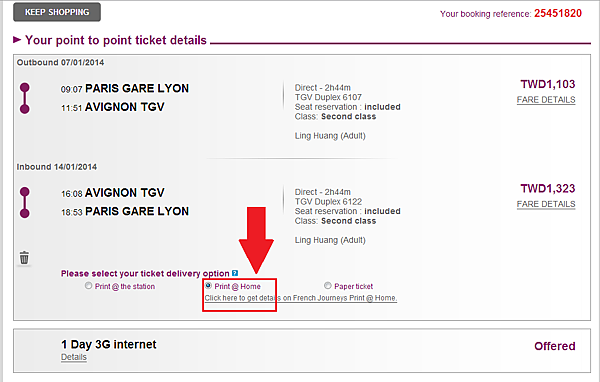The width and height of the screenshot is (600, 382).
Task: Open FARE DETAILS for outbound TWD1,103 fare
Action: (x=546, y=100)
